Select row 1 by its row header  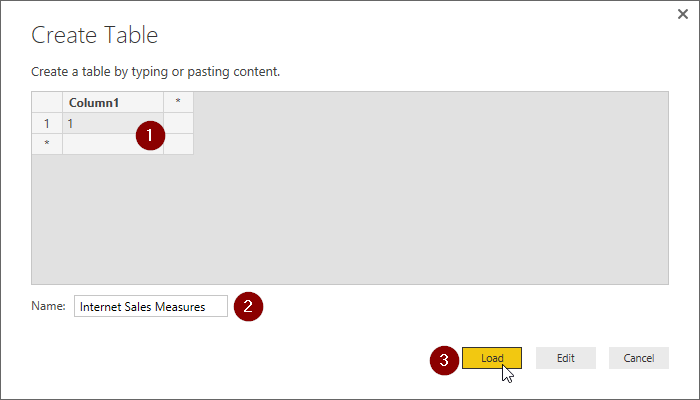47,123
